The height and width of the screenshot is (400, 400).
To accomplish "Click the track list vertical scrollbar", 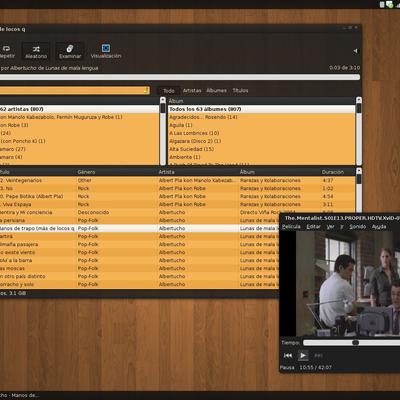I will tap(359, 190).
